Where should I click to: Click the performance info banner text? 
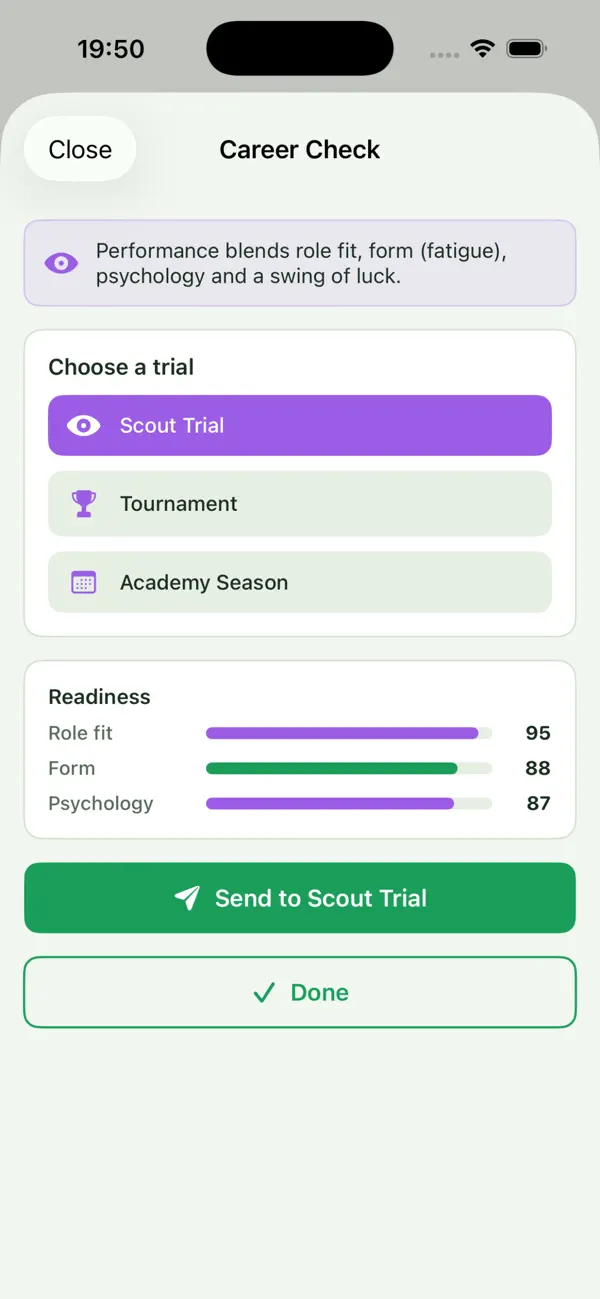pos(301,263)
